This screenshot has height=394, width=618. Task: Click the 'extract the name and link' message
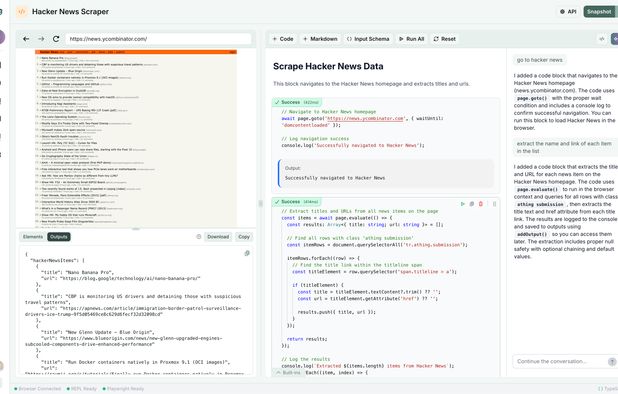pyautogui.click(x=565, y=147)
